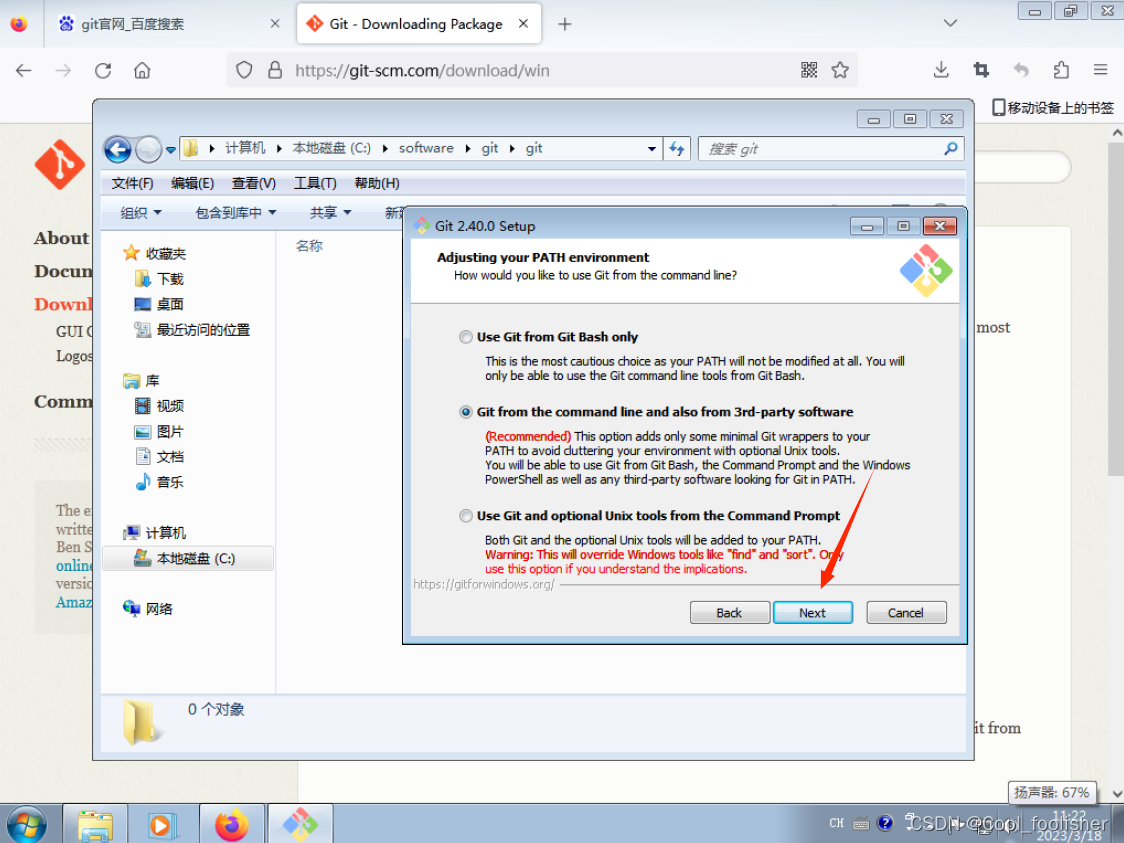Click Back in Git Setup dialog
This screenshot has width=1124, height=843.
click(729, 613)
